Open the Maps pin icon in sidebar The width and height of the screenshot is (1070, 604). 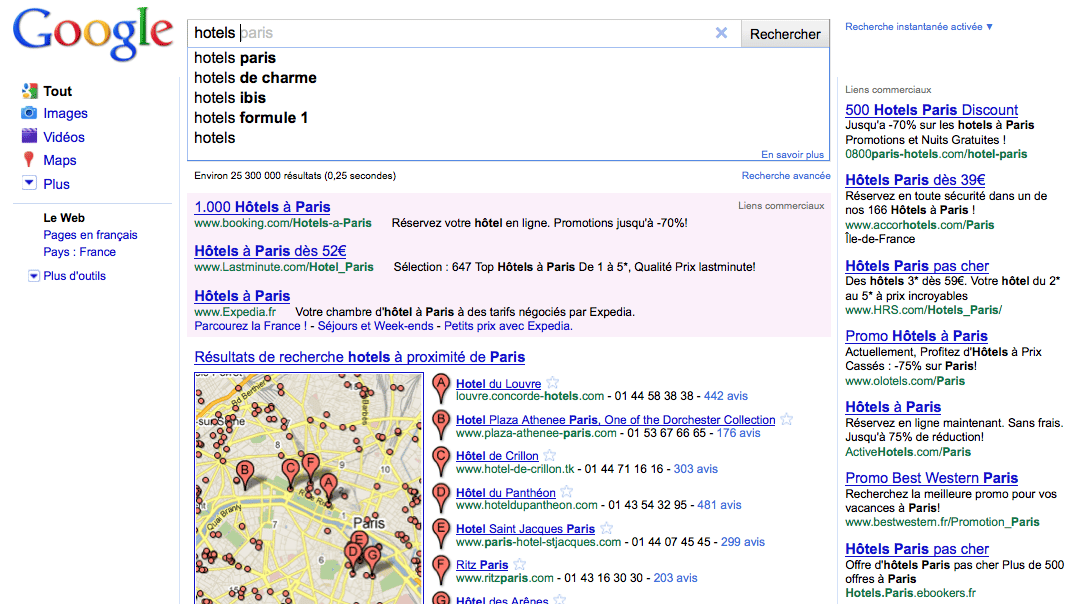tap(29, 160)
